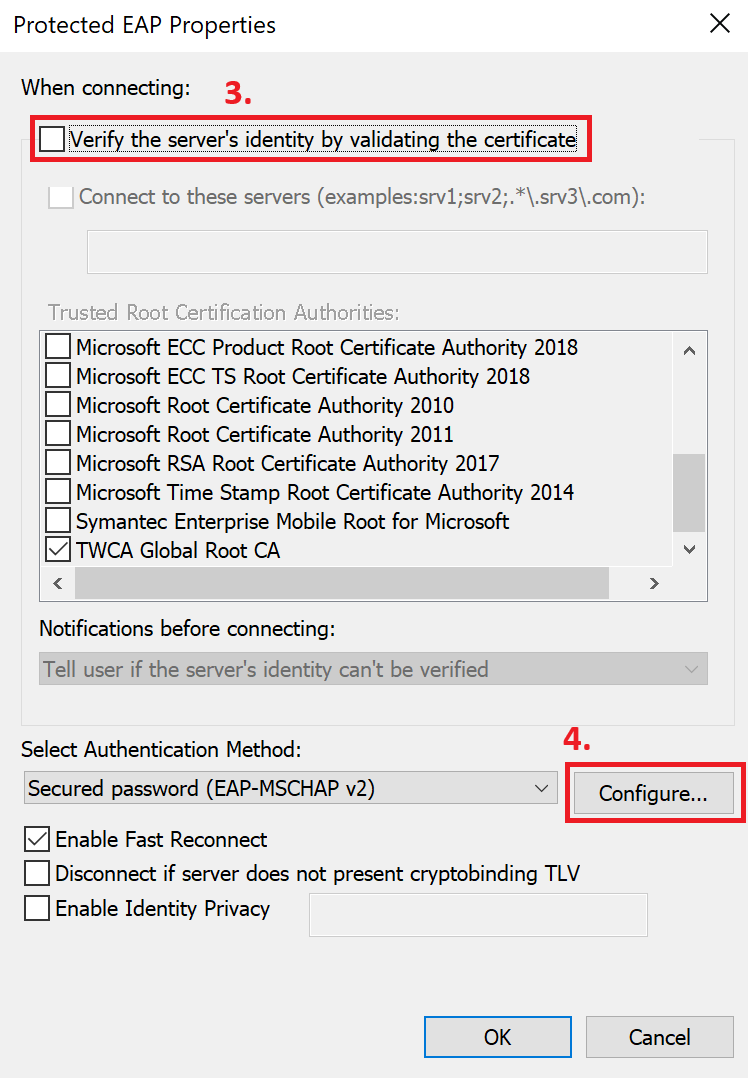This screenshot has height=1078, width=748.
Task: Open the Select Authentication Method dropdown
Action: click(x=290, y=788)
